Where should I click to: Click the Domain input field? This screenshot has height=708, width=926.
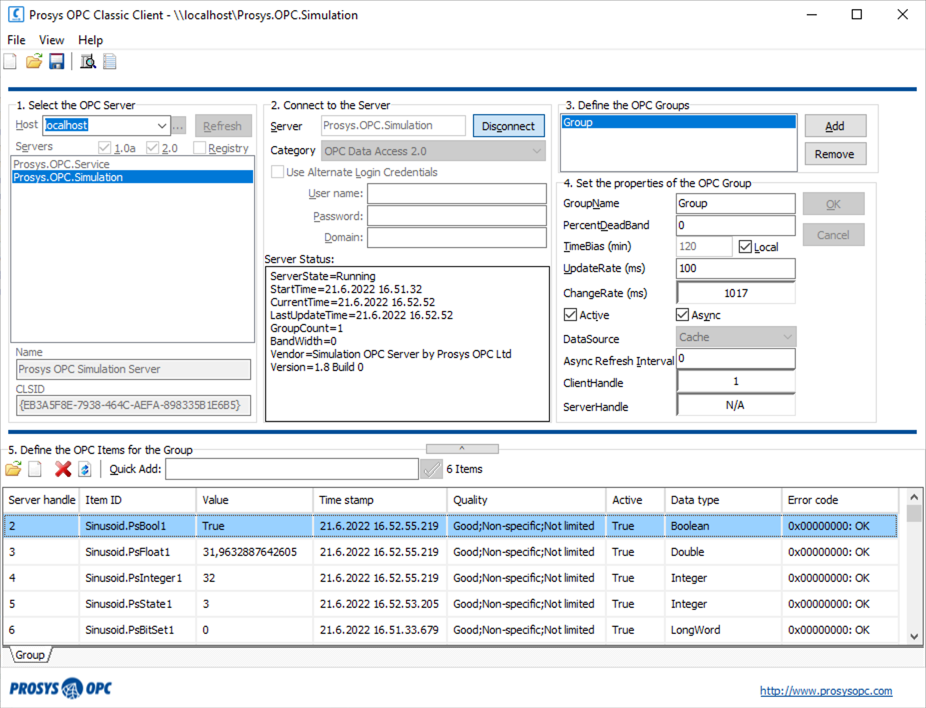tap(457, 237)
